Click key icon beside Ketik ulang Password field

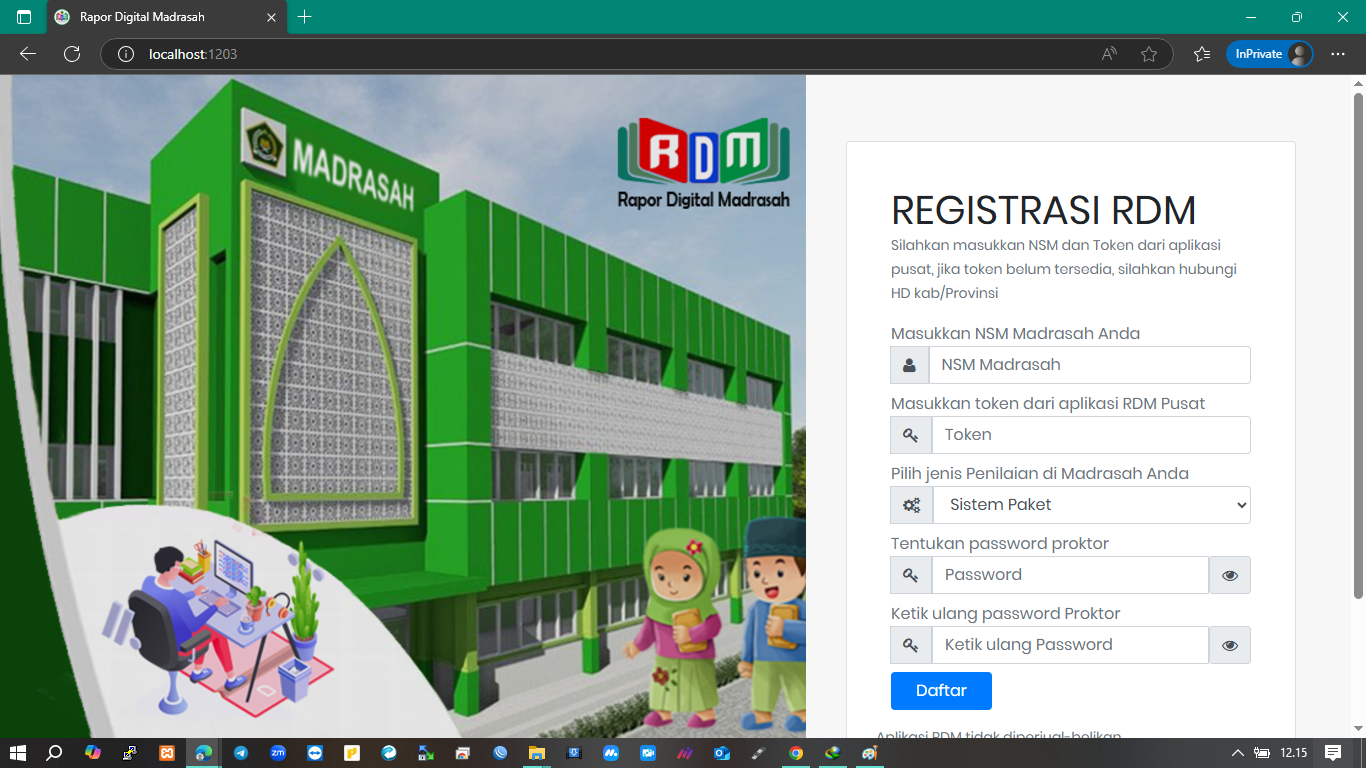coord(911,645)
